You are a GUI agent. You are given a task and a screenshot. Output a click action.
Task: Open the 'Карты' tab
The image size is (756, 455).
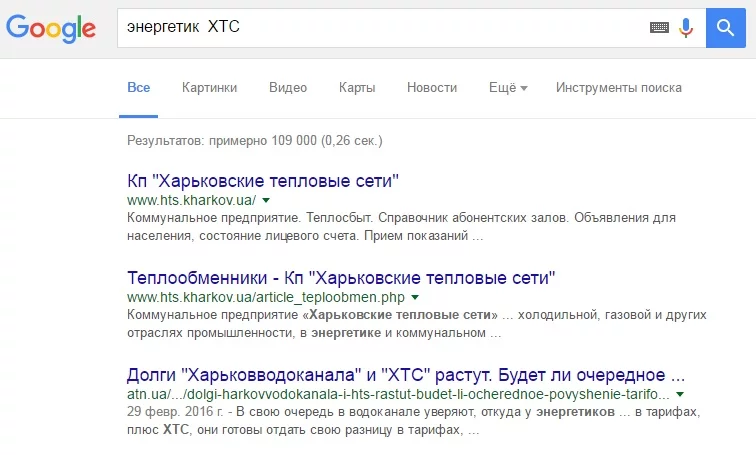tap(357, 88)
